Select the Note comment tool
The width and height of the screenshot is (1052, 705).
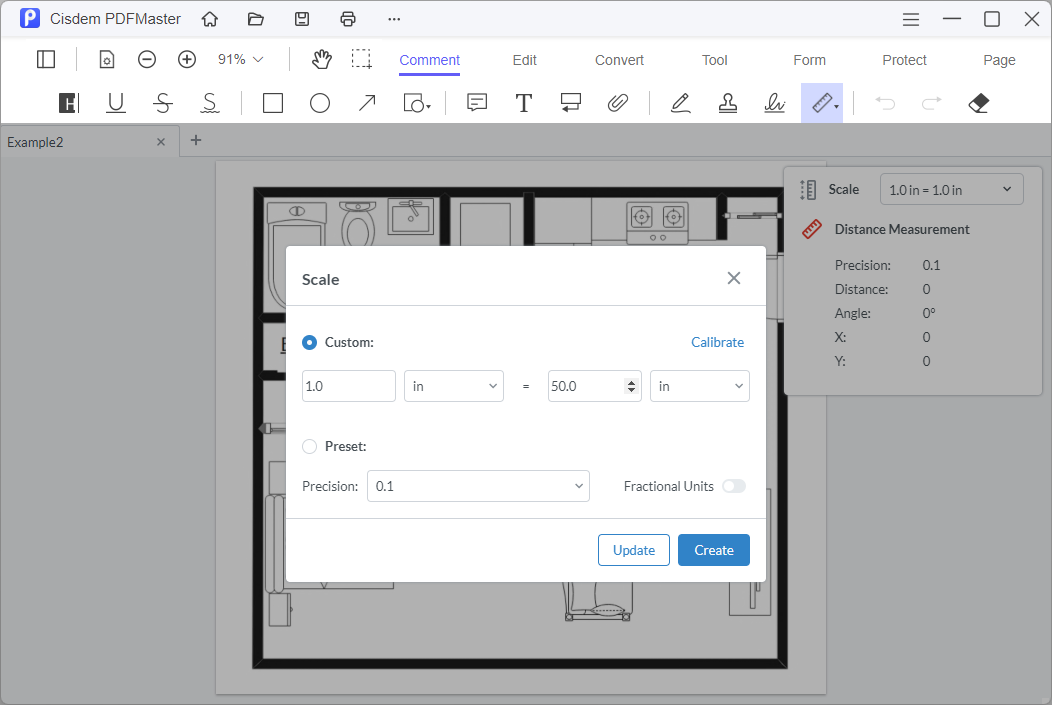point(477,103)
